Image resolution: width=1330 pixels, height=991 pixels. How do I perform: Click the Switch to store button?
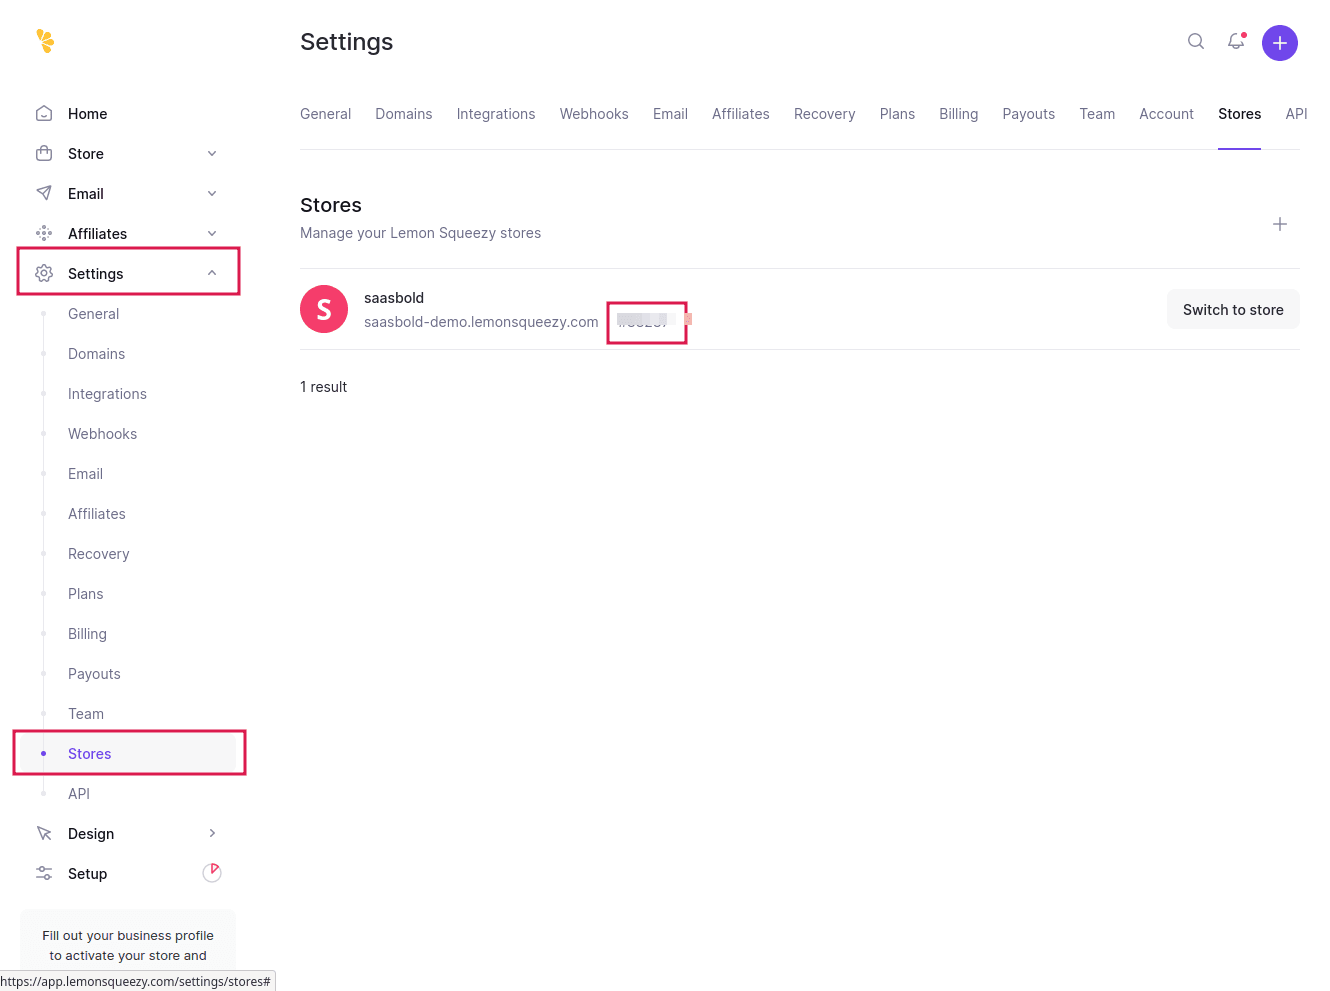point(1232,310)
